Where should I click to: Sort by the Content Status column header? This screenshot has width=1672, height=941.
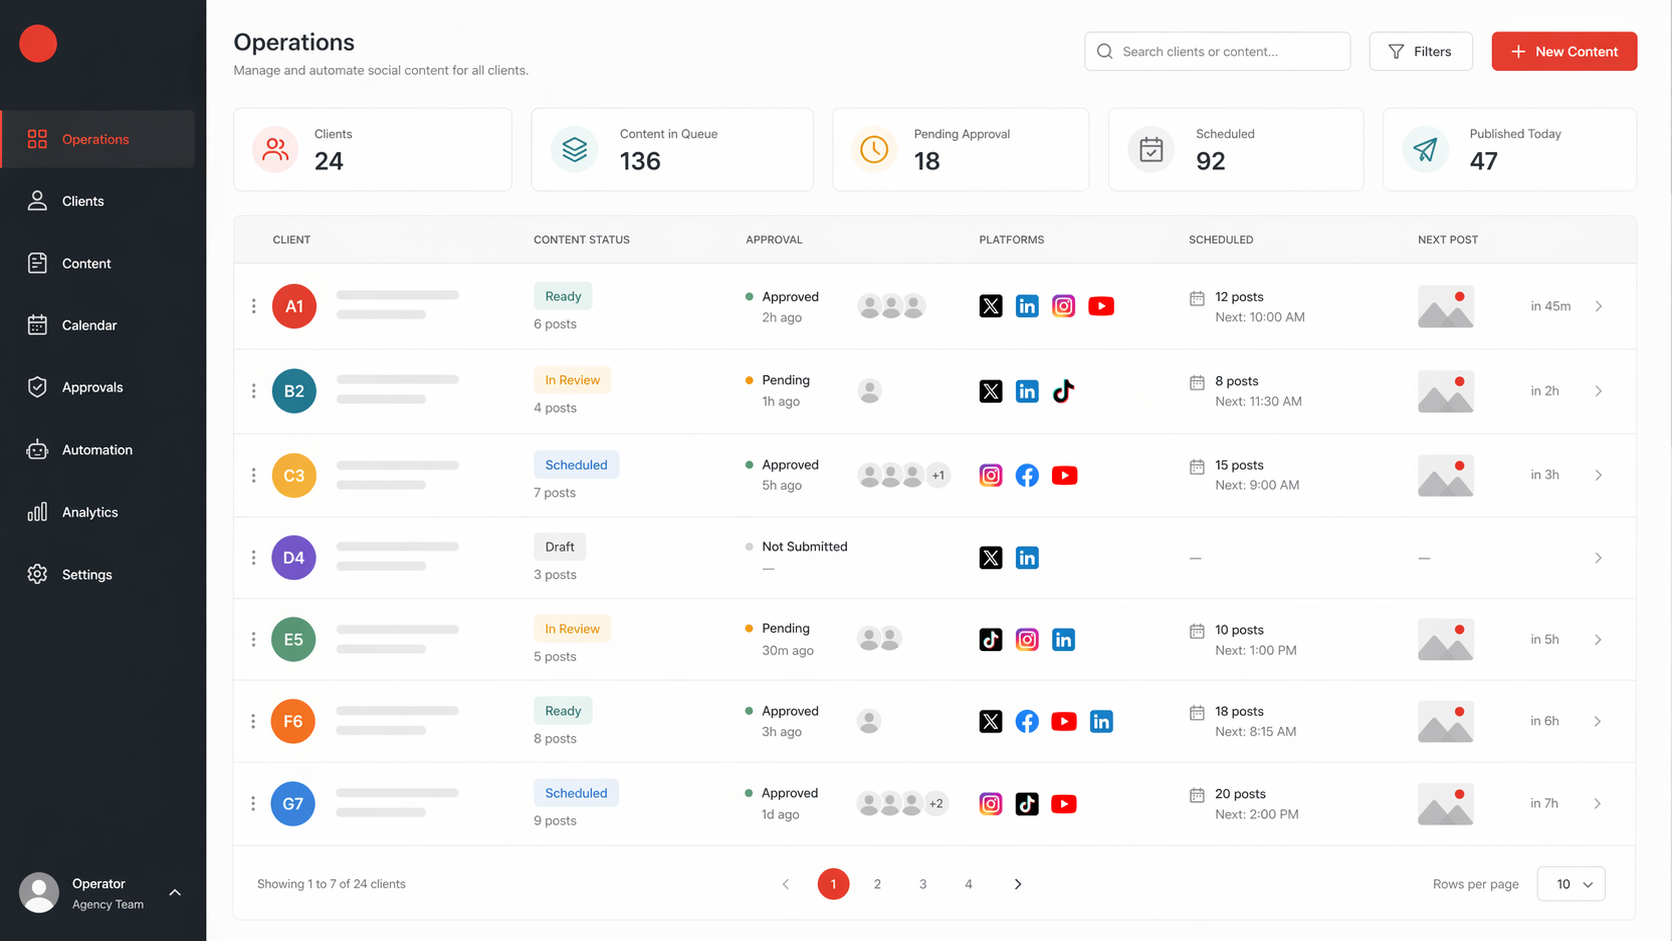[x=581, y=240]
